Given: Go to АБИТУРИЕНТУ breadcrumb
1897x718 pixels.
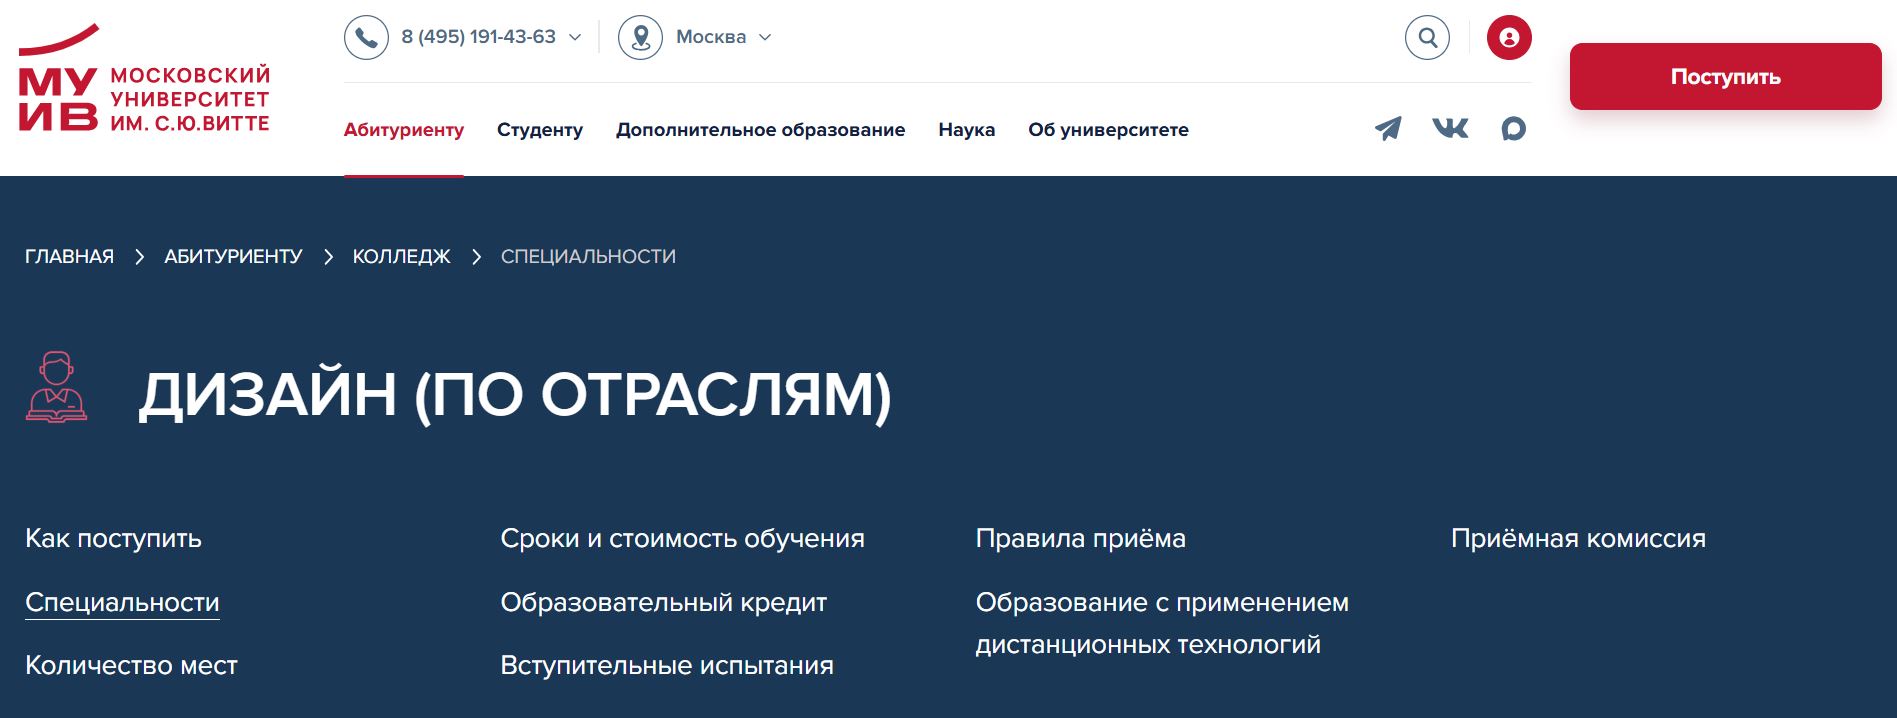Looking at the screenshot, I should (233, 257).
